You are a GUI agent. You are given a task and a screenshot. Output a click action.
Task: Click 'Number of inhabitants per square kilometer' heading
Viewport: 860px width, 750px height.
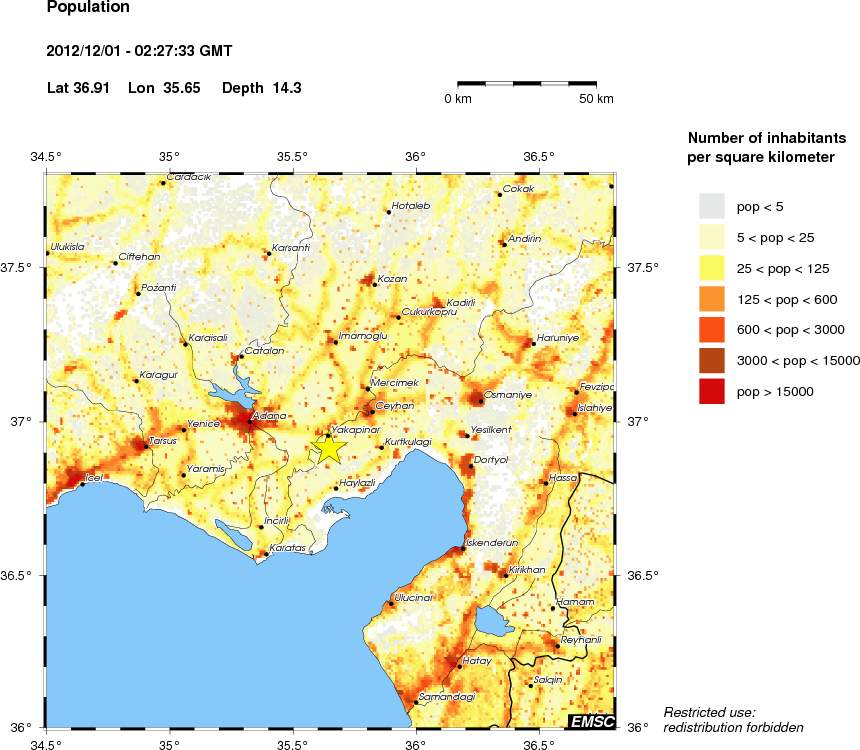pos(767,147)
